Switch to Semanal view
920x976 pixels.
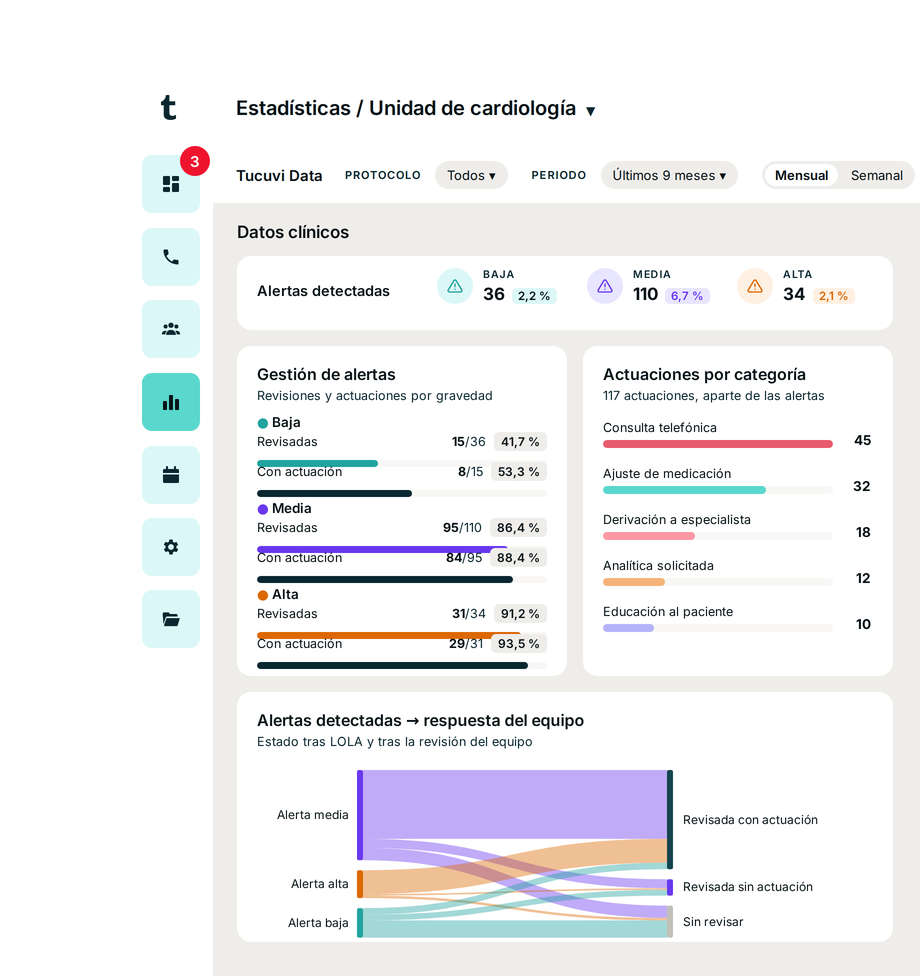click(x=876, y=176)
